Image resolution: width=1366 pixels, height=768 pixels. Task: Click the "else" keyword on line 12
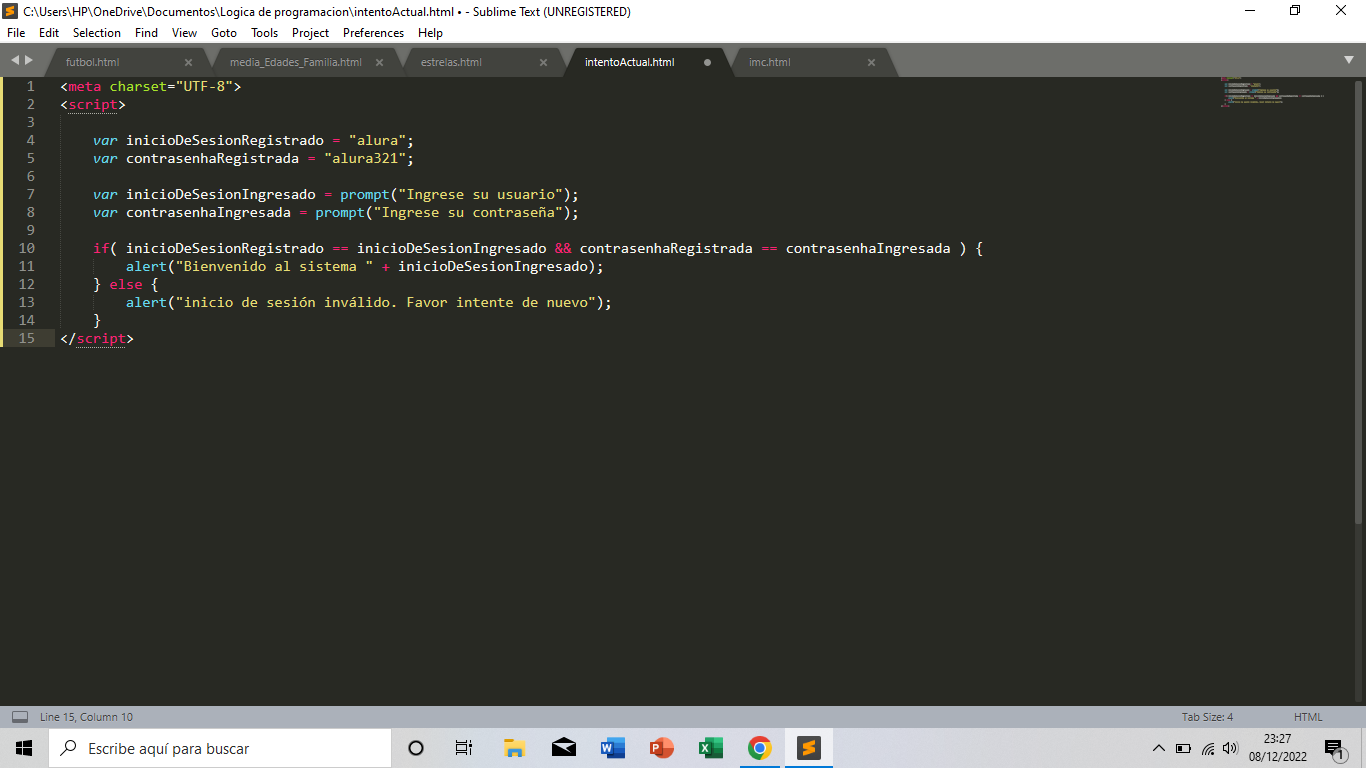point(126,284)
